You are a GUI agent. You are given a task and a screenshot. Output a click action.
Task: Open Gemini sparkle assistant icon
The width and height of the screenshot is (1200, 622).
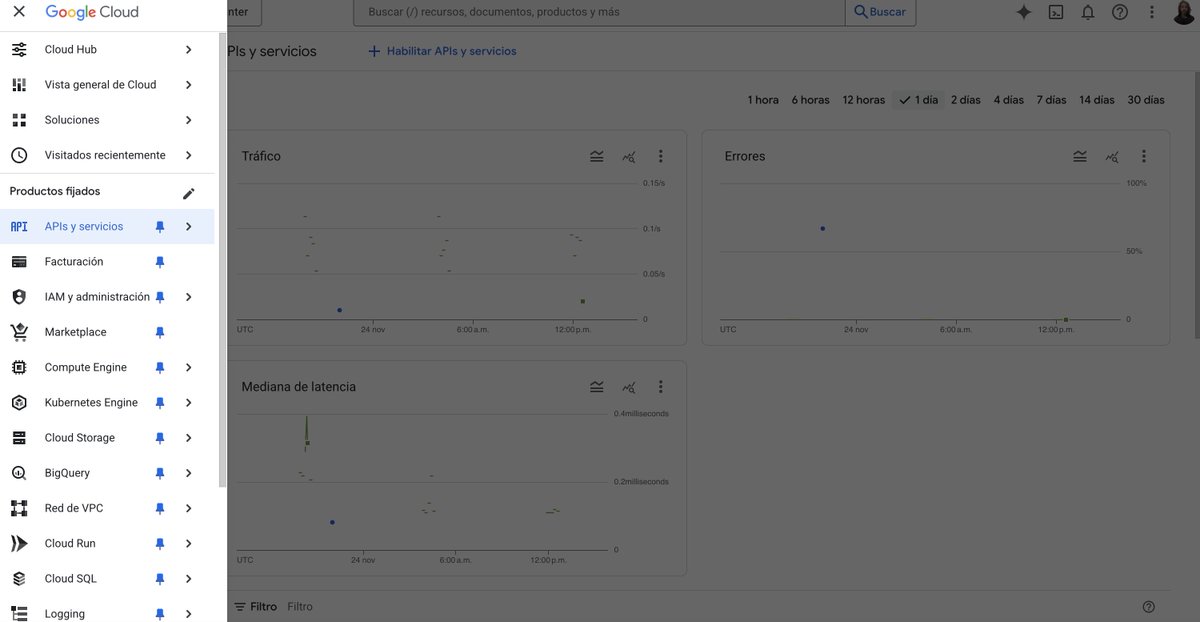tap(1024, 12)
